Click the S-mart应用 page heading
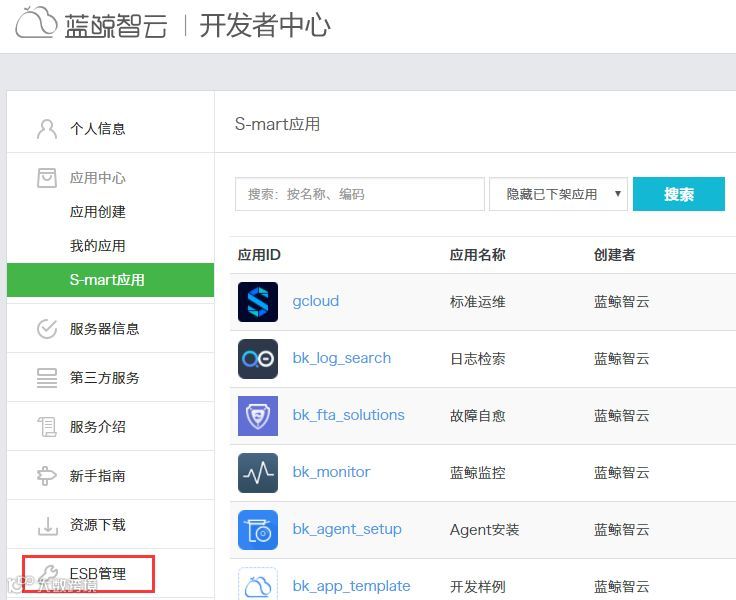Viewport: 736px width, 600px height. click(x=277, y=124)
